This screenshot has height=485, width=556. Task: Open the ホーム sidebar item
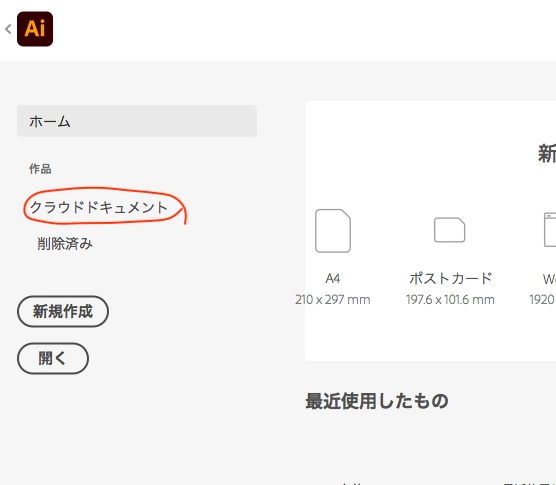pos(137,121)
